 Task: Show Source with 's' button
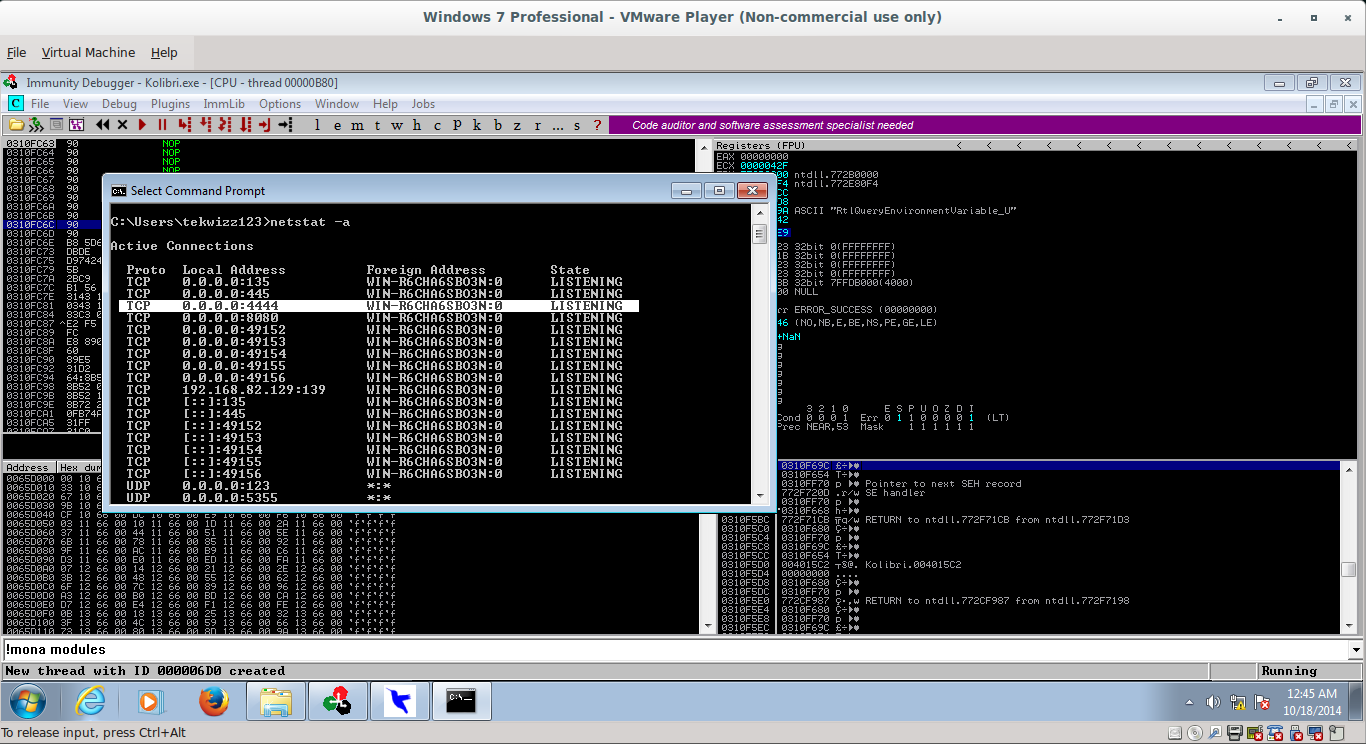point(578,125)
